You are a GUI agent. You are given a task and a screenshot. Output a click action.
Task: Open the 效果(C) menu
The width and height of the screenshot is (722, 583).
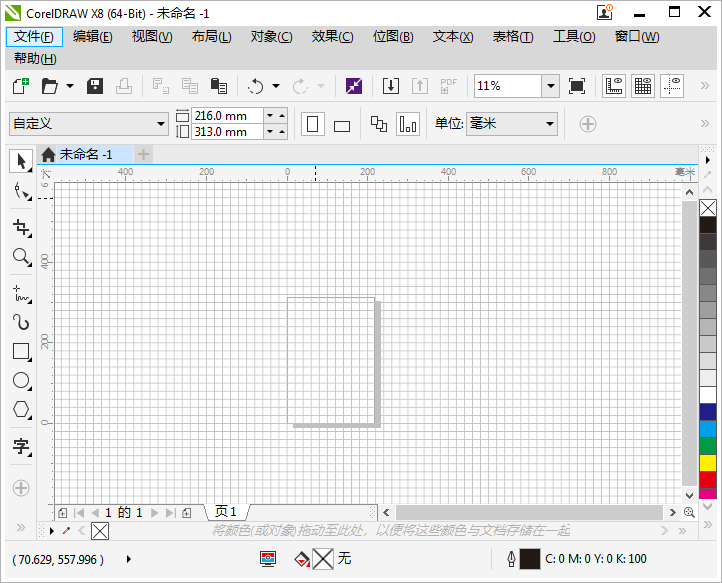(332, 37)
